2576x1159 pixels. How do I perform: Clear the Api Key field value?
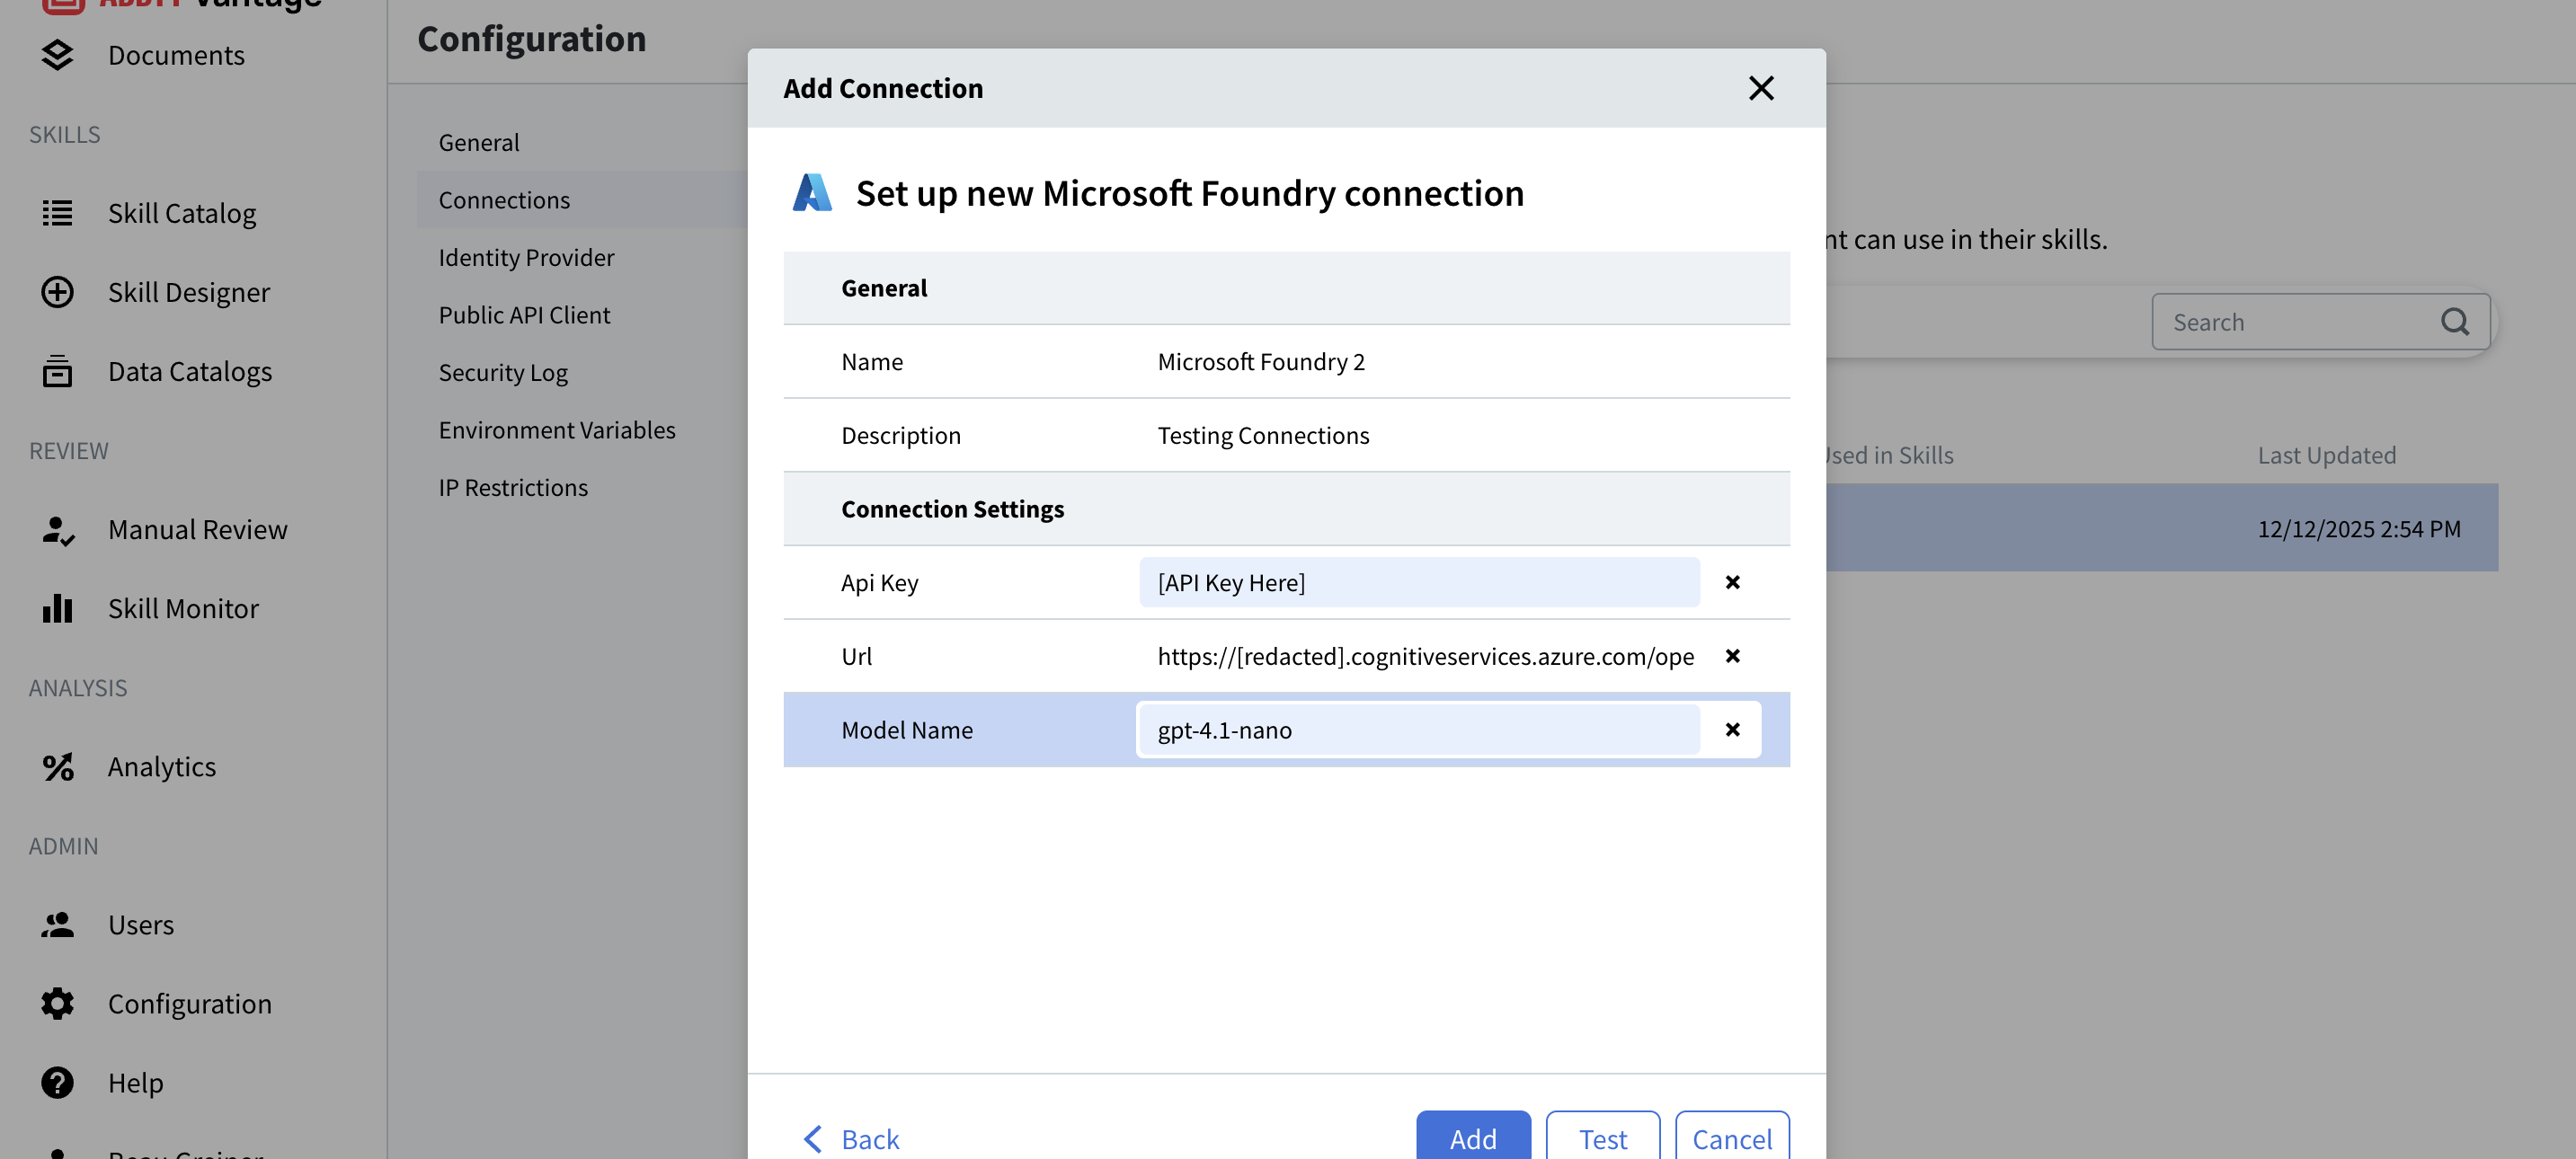tap(1733, 582)
